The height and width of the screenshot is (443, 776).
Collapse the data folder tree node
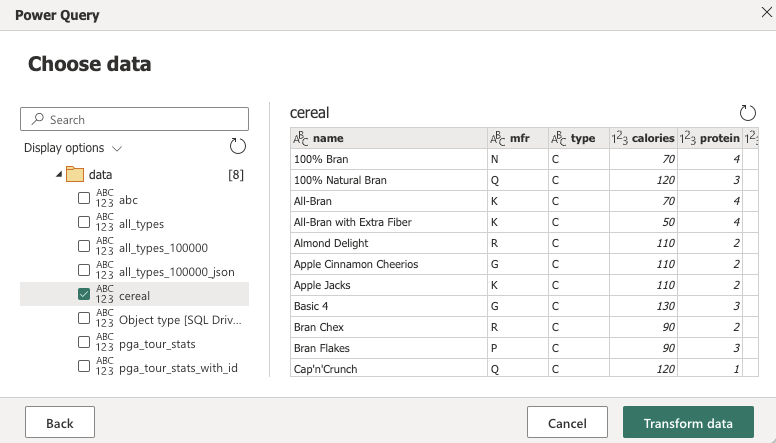click(x=57, y=175)
